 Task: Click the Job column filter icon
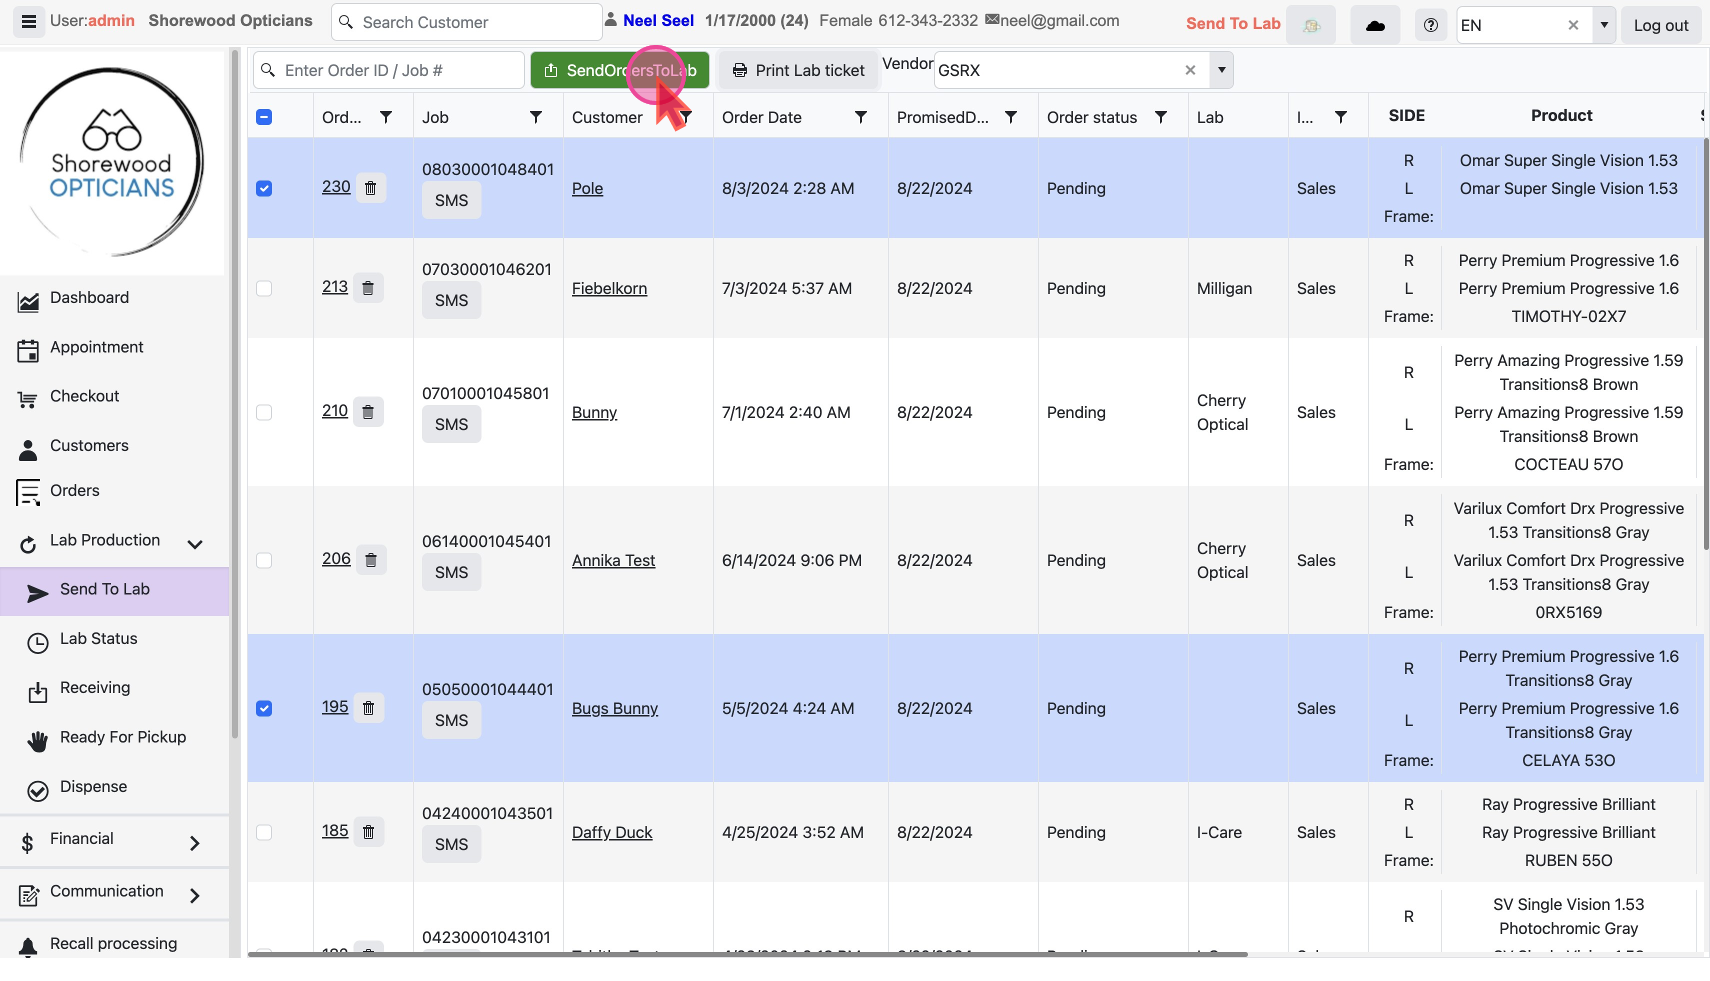coord(535,117)
